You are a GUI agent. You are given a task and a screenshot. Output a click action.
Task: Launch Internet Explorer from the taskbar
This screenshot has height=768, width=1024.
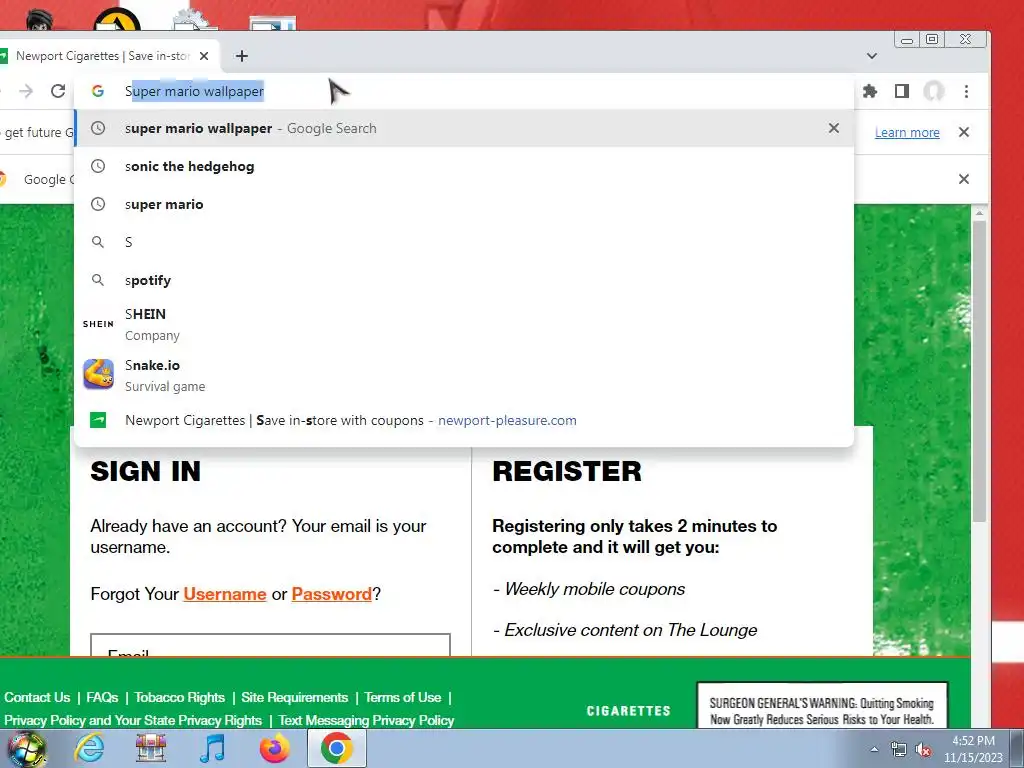pyautogui.click(x=89, y=748)
